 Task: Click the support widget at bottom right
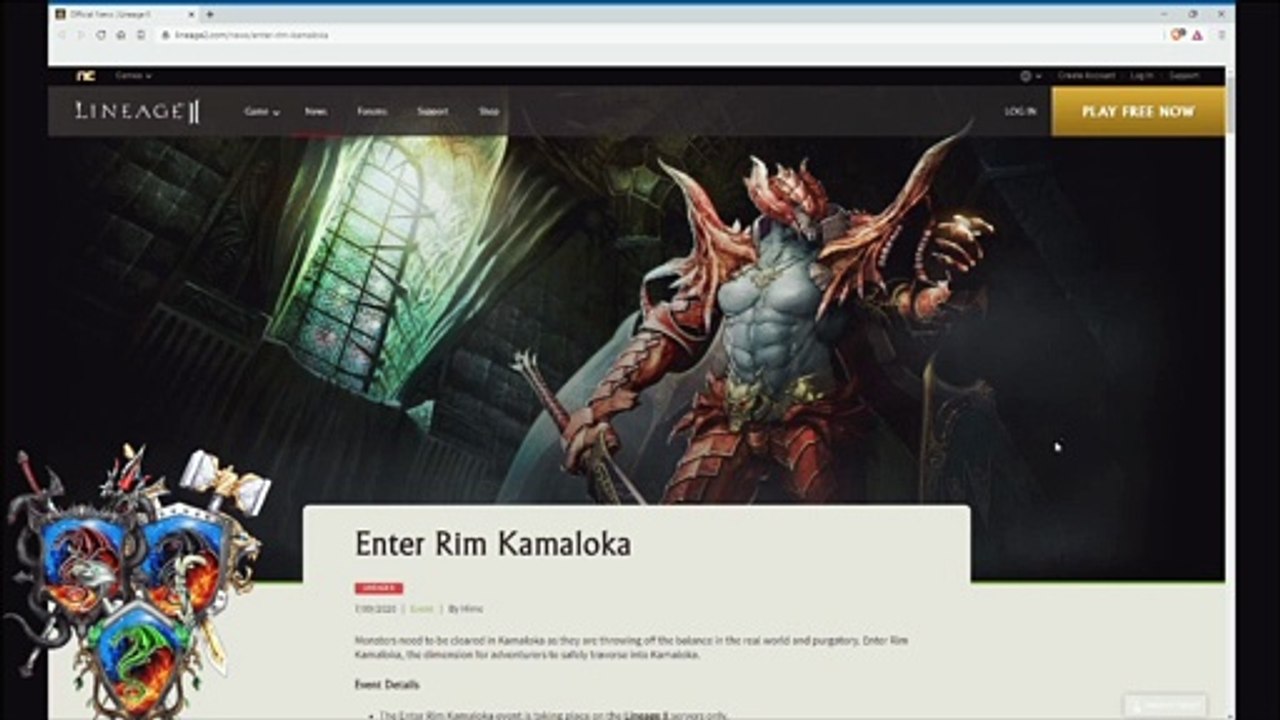coord(1165,705)
